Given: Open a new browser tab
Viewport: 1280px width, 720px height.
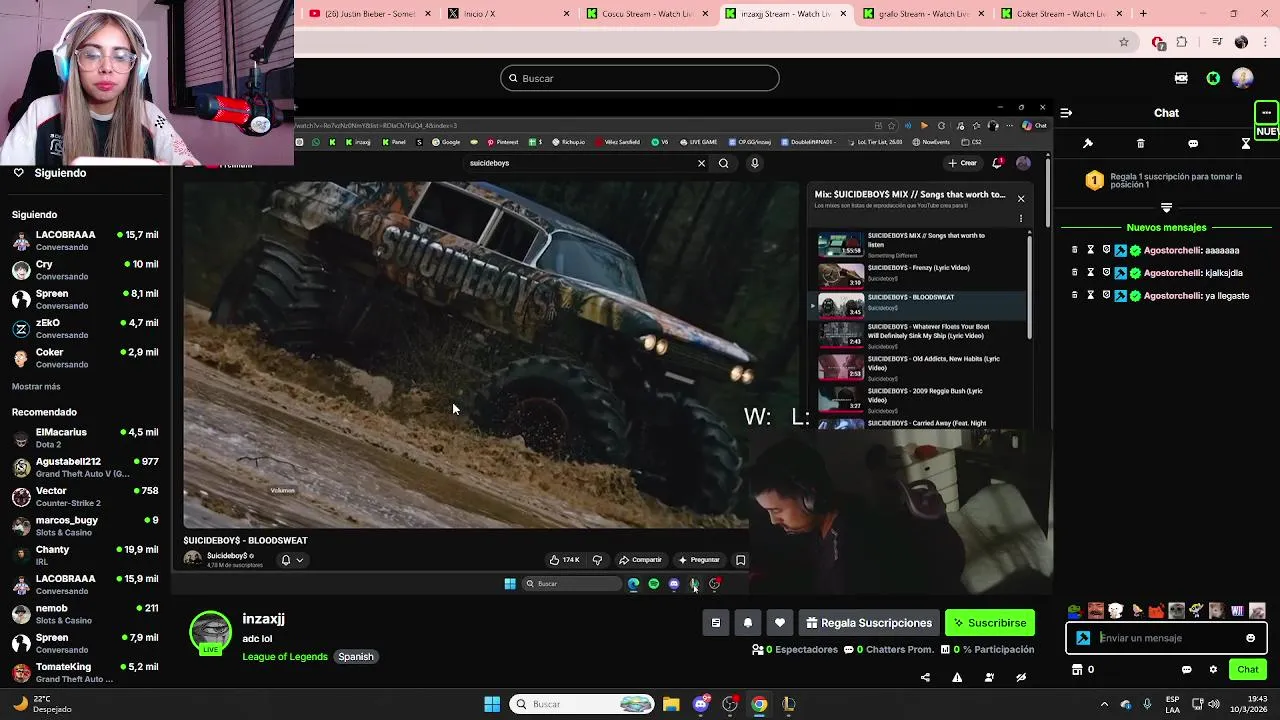Looking at the screenshot, I should tap(1143, 14).
